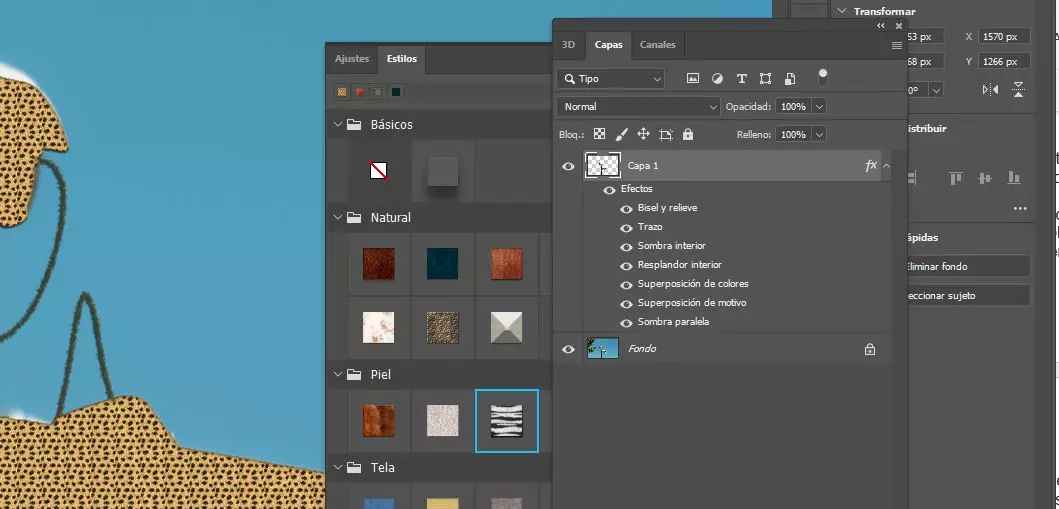This screenshot has height=509, width=1059.
Task: Flip horizontally icon in Transformar section
Action: (x=990, y=90)
